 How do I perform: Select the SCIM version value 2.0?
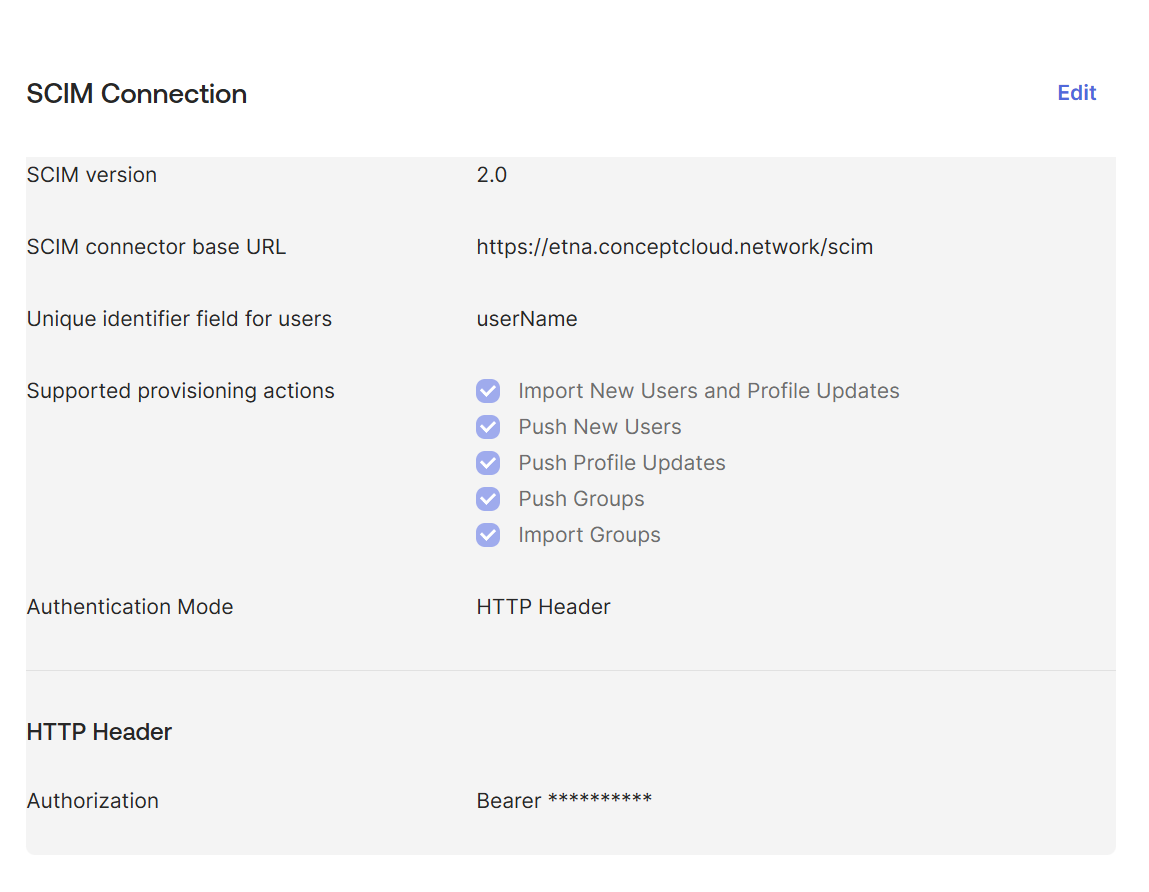492,174
